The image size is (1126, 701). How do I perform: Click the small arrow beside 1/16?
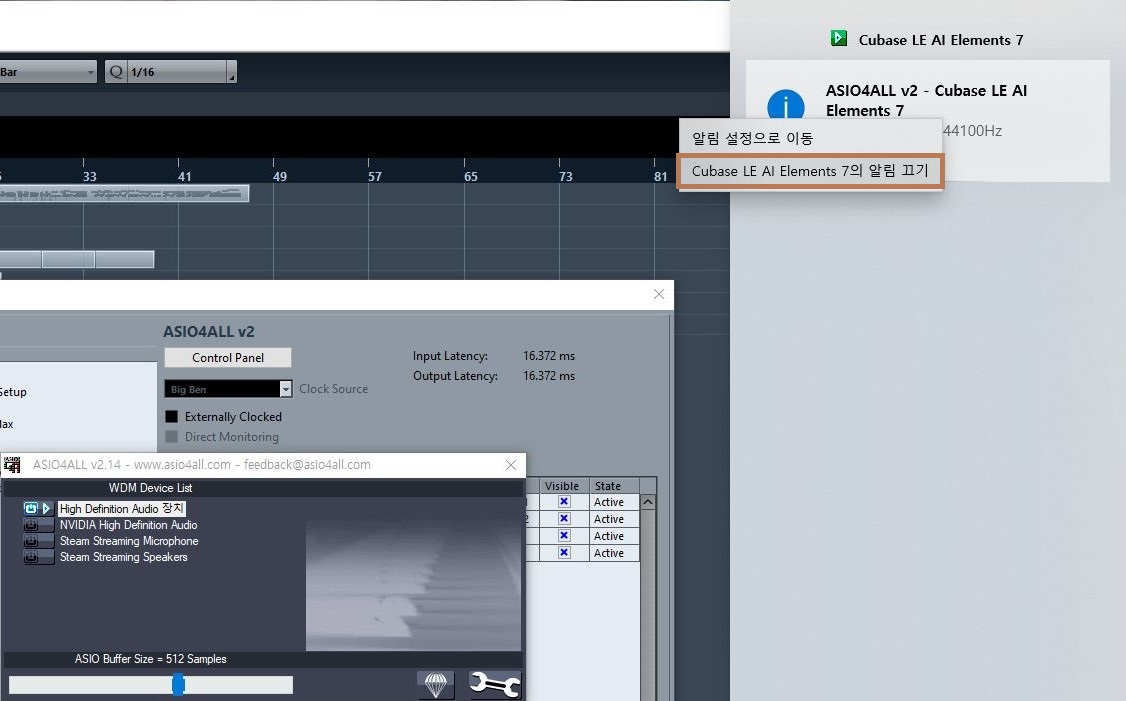coord(231,73)
